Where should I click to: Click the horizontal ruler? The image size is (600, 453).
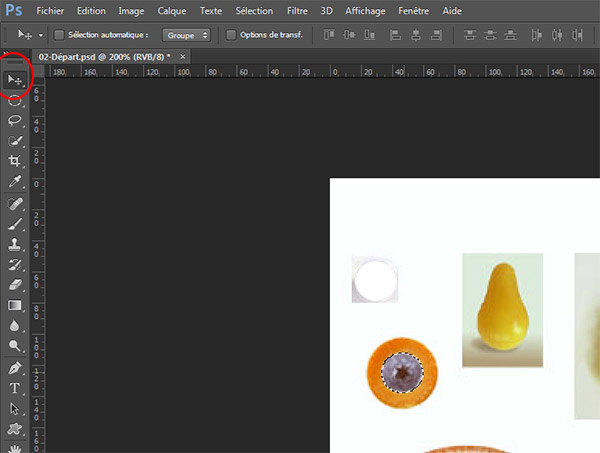click(x=321, y=72)
